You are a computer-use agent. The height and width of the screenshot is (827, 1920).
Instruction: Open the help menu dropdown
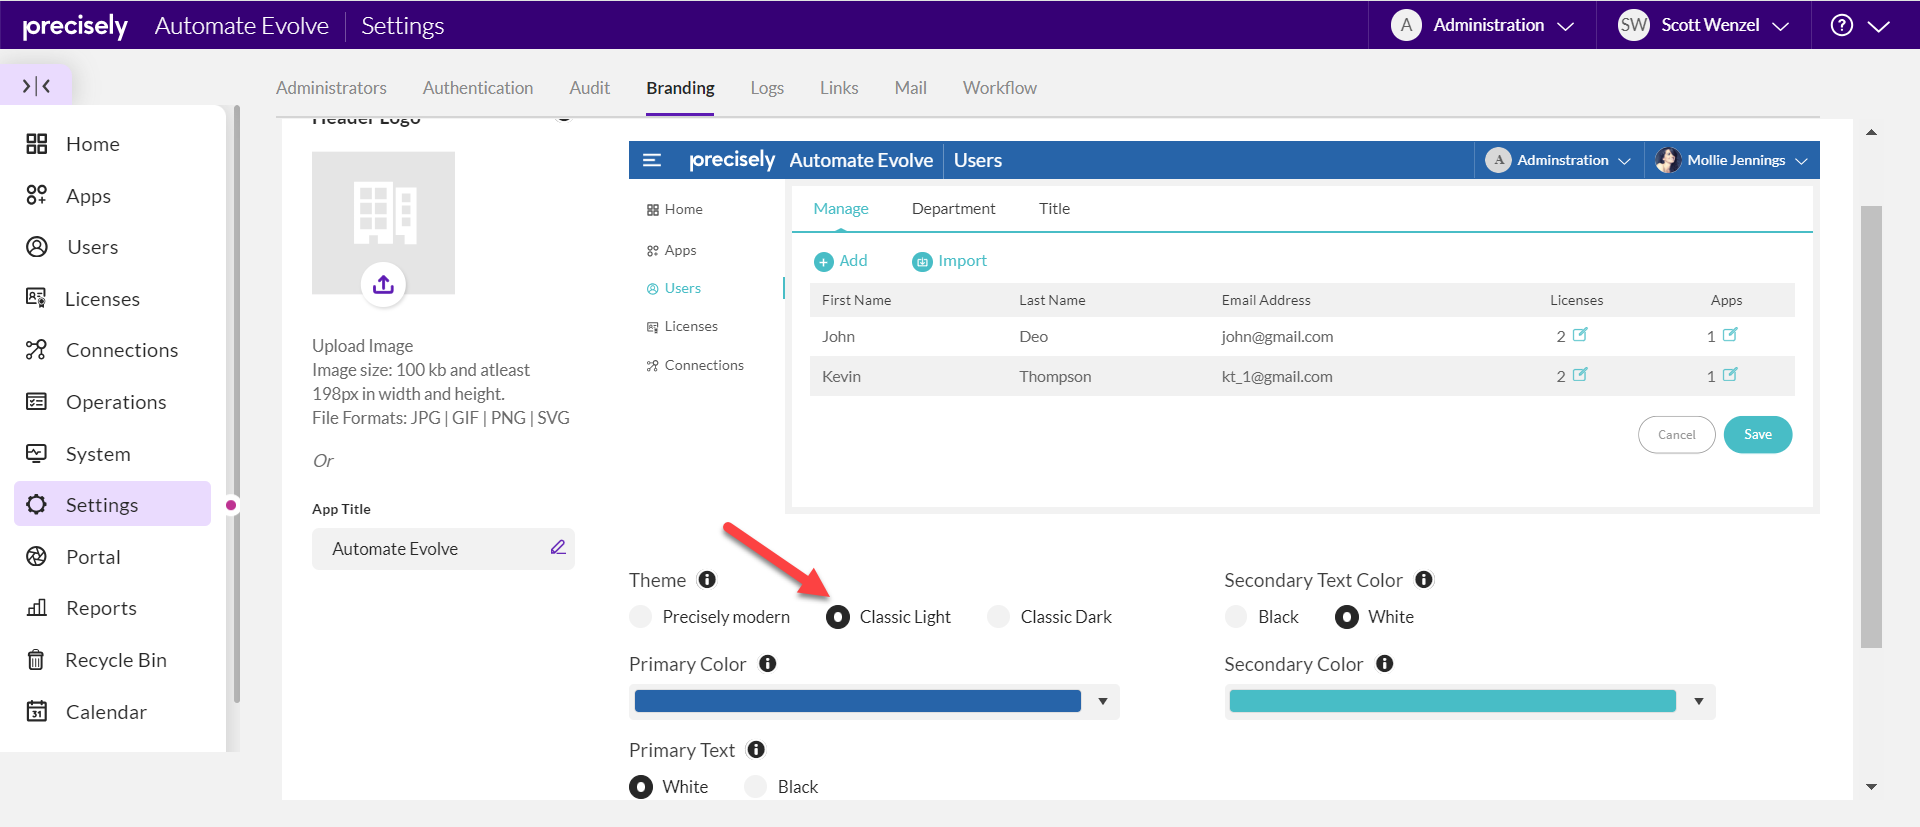(1860, 25)
